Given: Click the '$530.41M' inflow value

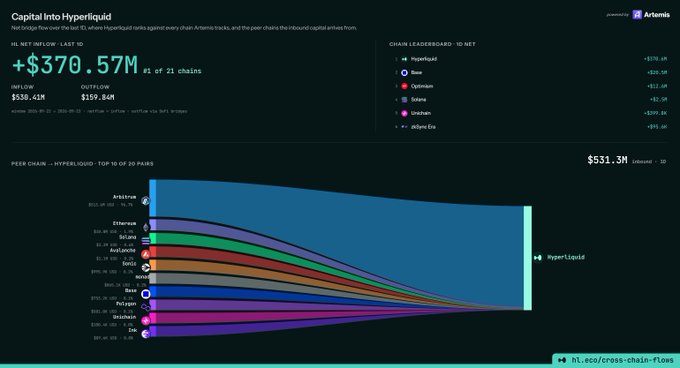Looking at the screenshot, I should coord(28,98).
